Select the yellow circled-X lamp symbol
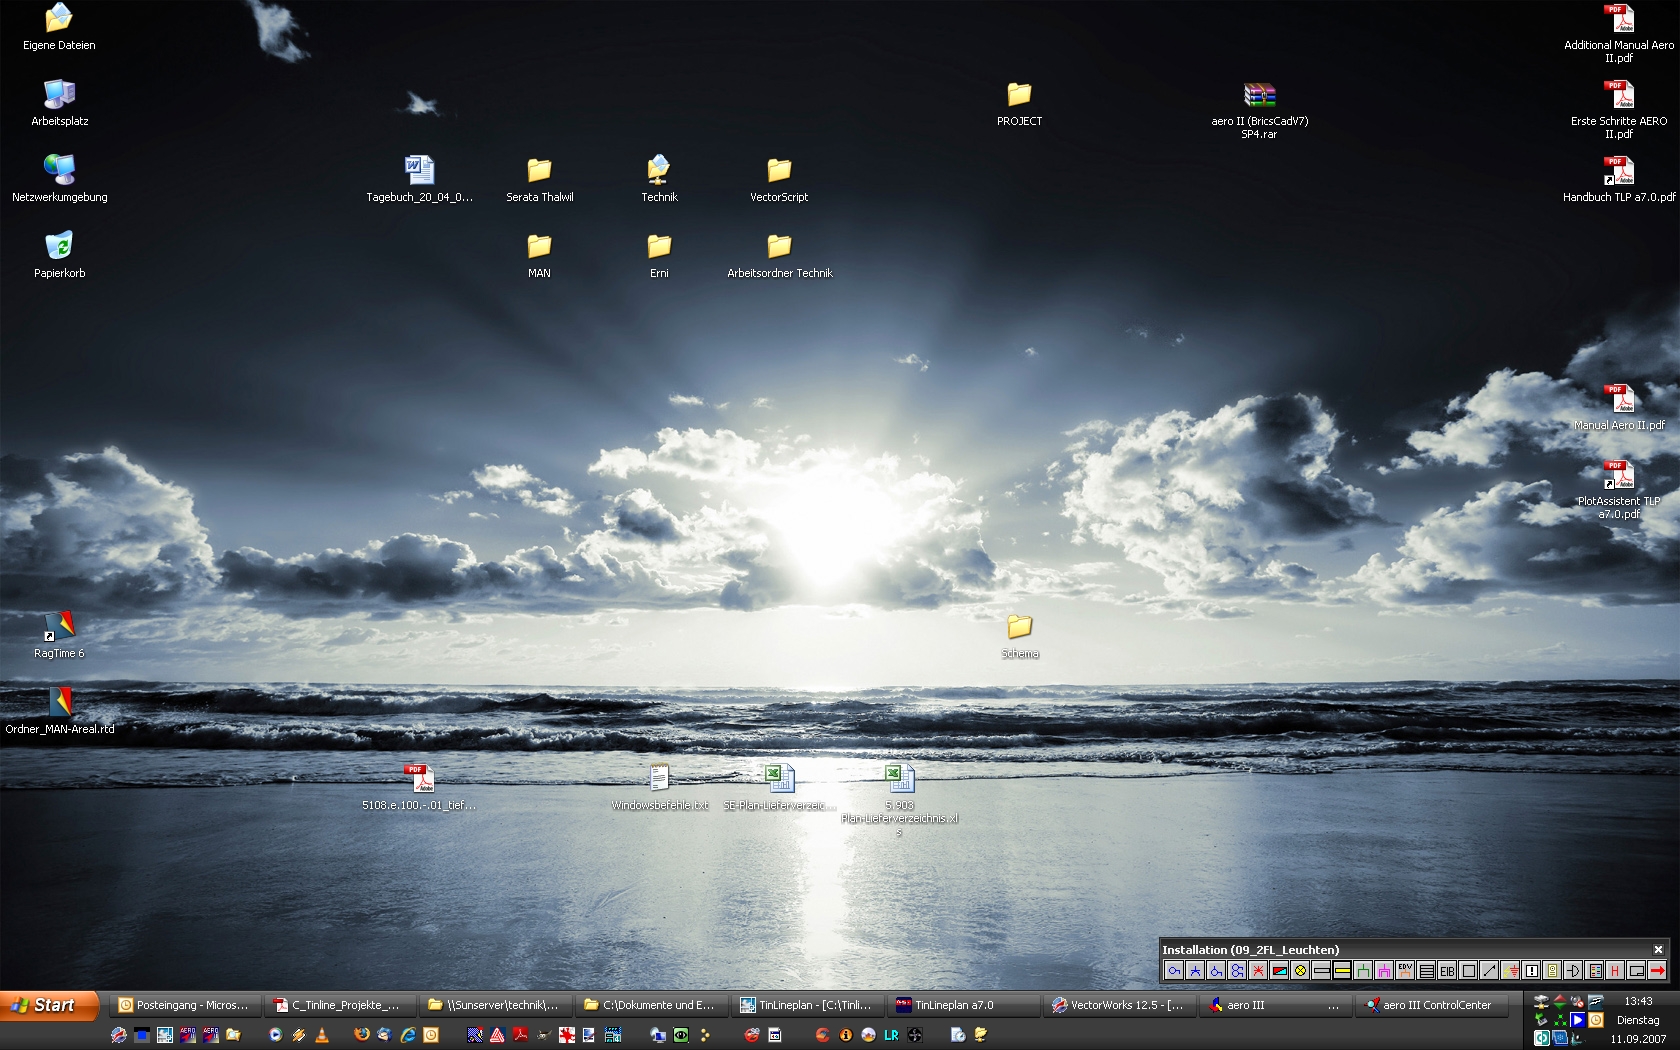The image size is (1680, 1050). (1300, 971)
